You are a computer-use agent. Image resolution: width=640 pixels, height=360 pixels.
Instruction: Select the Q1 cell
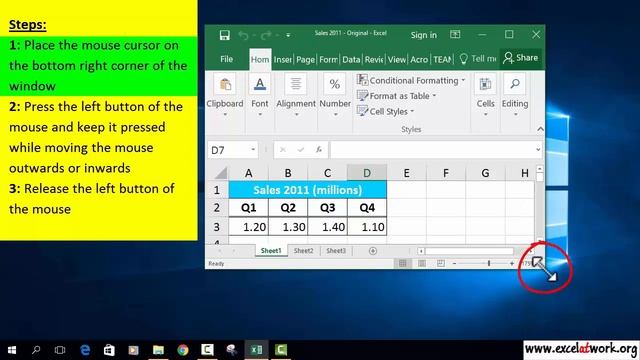249,208
